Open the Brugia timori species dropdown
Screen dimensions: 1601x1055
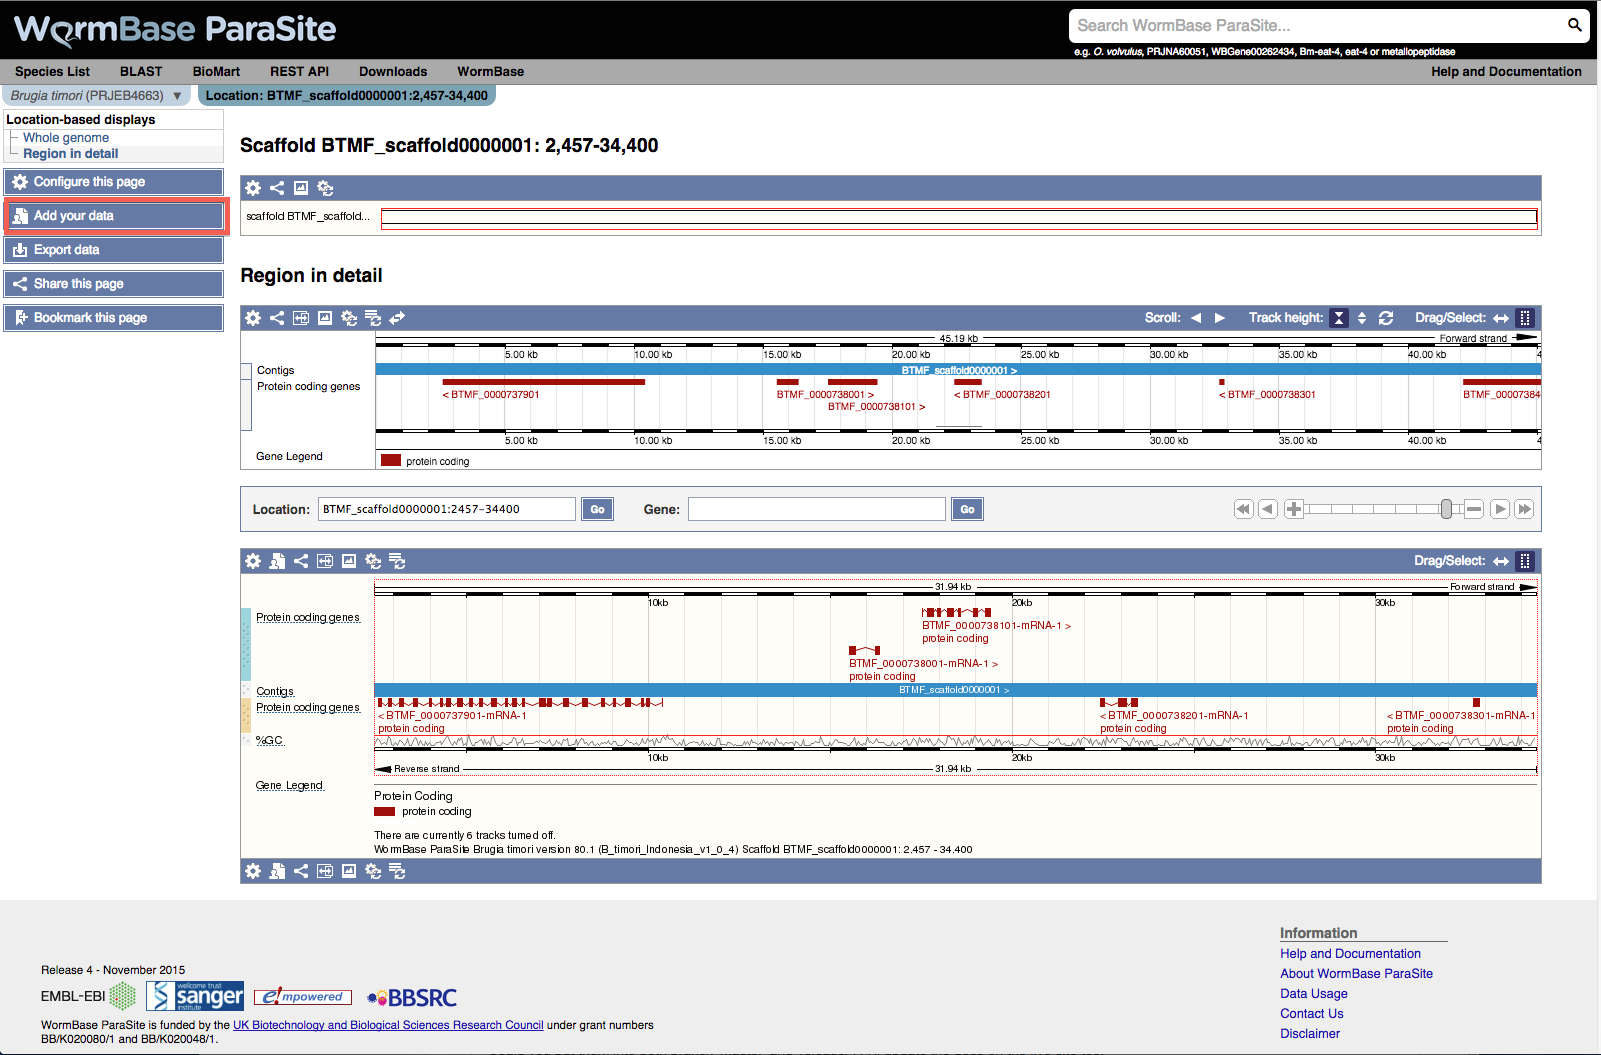click(96, 96)
